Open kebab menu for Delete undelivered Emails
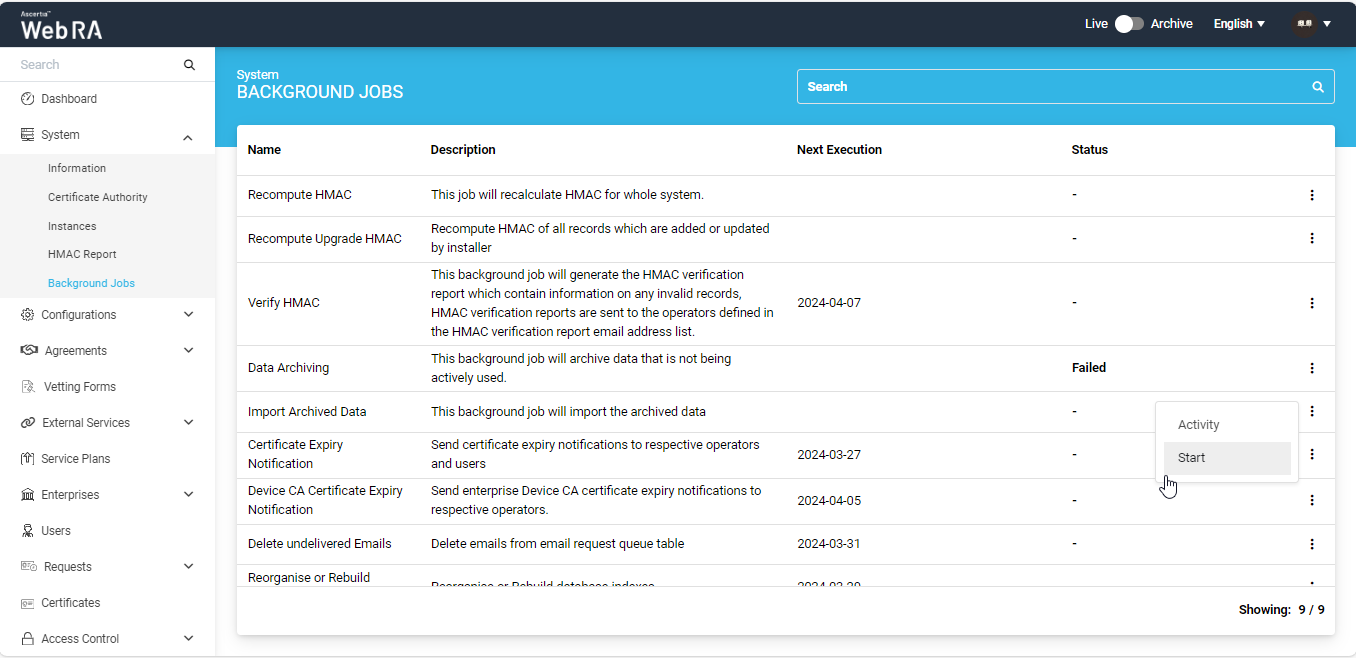1356x658 pixels. pyautogui.click(x=1312, y=544)
